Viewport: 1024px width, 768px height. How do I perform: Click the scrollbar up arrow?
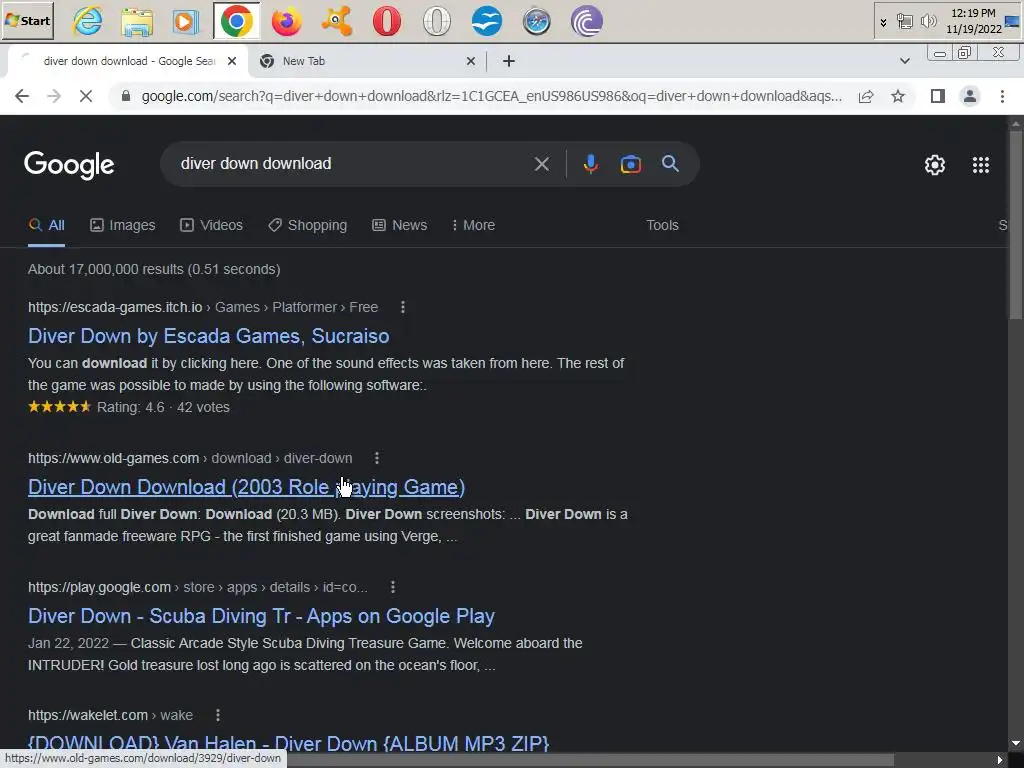(1016, 123)
